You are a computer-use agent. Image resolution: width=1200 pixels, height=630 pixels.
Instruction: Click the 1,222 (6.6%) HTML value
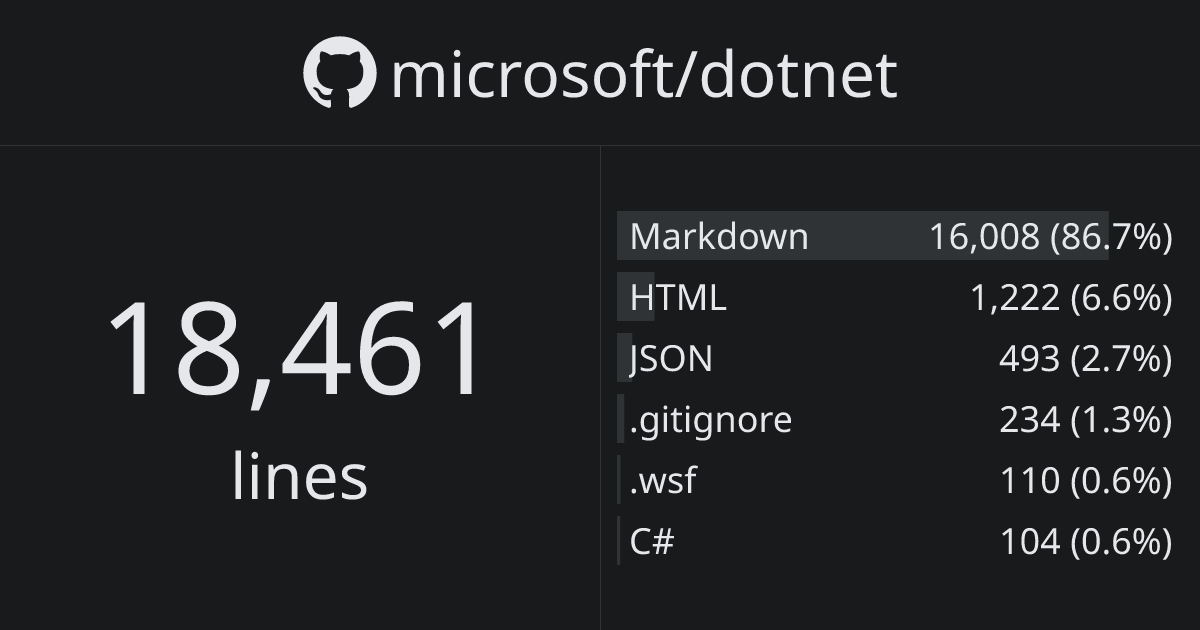coord(1071,298)
